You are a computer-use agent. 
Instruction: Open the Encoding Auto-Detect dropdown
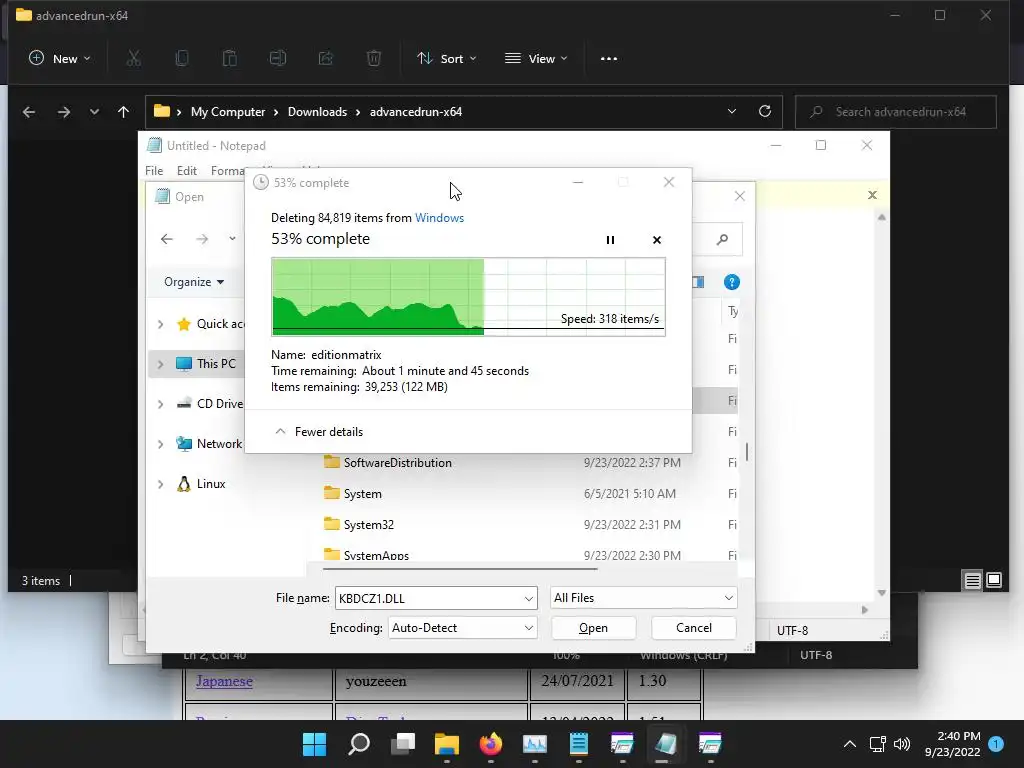[462, 628]
